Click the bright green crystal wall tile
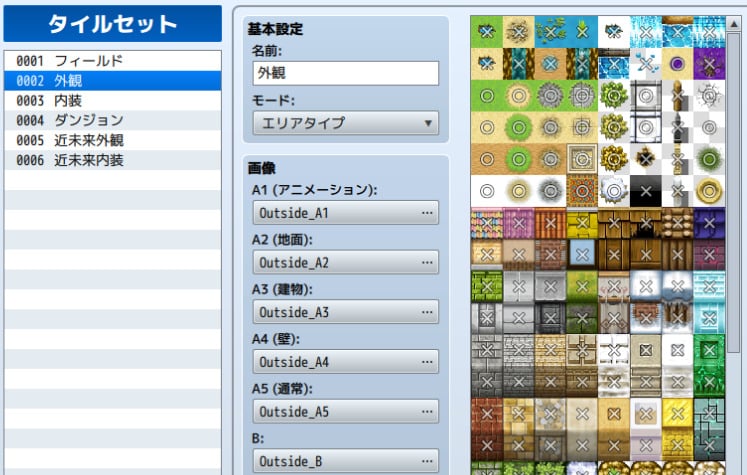The image size is (747, 475). [709, 350]
